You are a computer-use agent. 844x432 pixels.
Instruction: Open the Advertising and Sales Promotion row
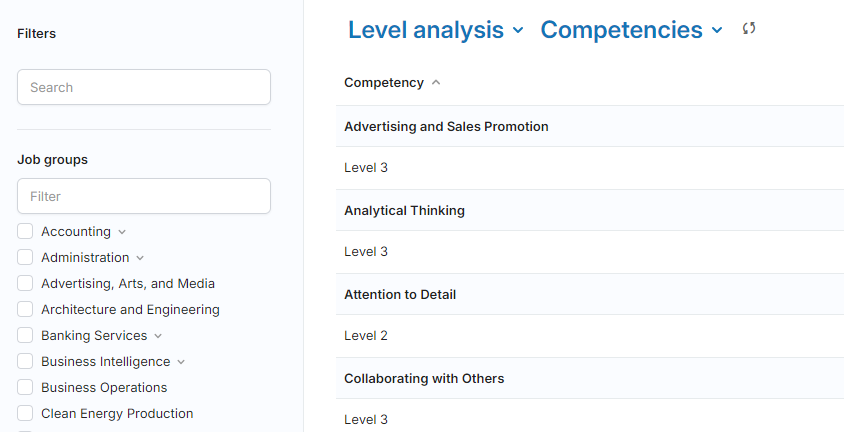[x=446, y=127]
